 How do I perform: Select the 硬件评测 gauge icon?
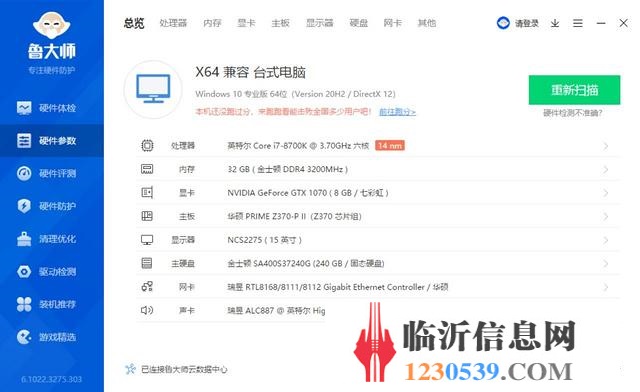point(24,173)
